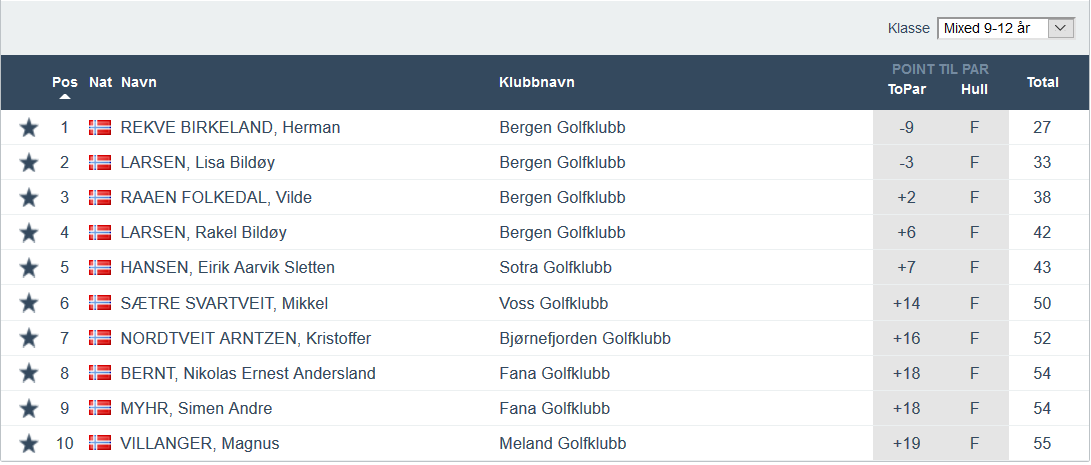Open player BERNT, Nikolas Ernest Andersland

[248, 373]
